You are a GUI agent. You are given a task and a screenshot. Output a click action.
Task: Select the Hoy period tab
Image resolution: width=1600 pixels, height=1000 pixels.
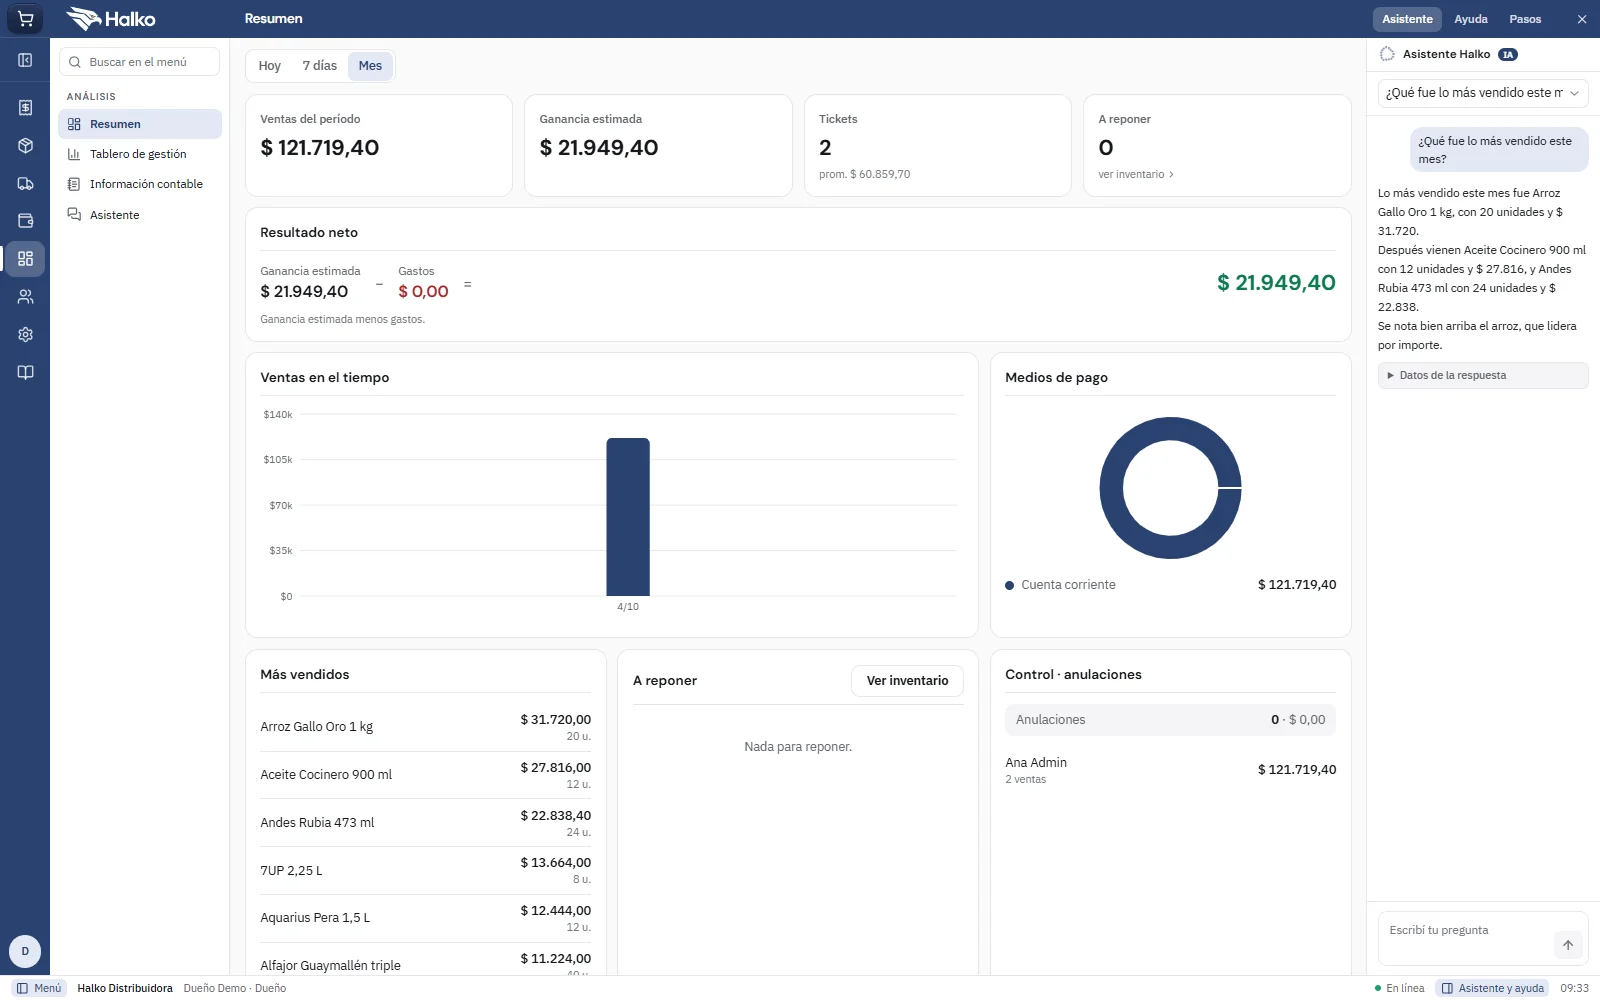click(x=270, y=66)
